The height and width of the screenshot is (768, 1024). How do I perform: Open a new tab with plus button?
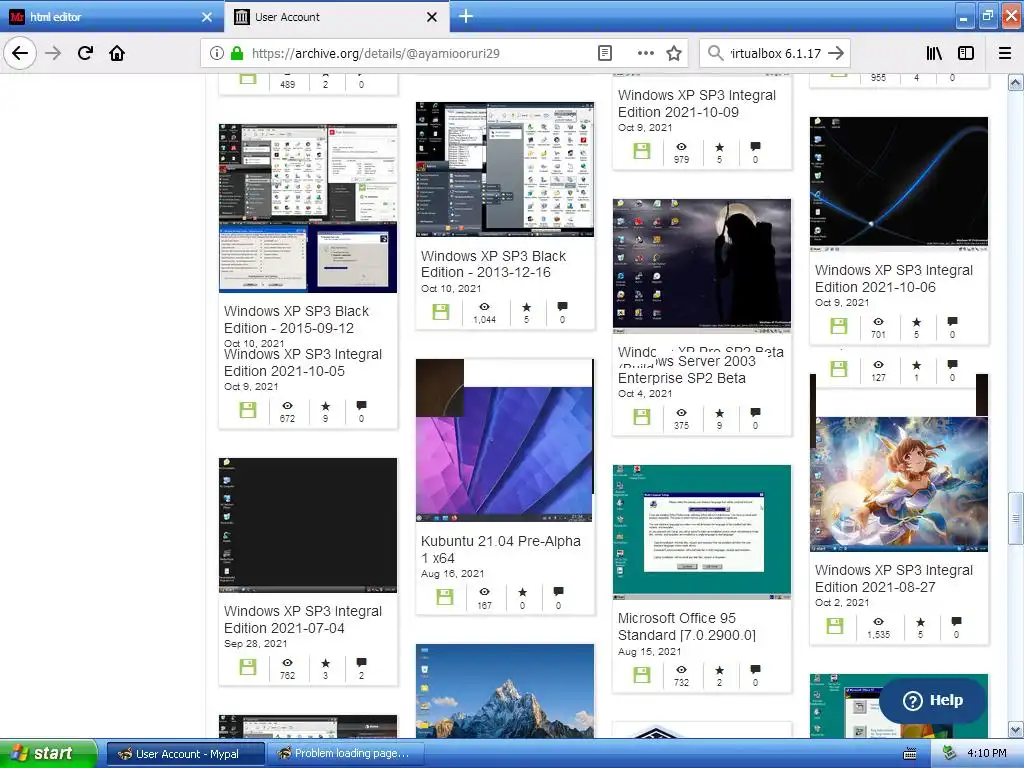[466, 16]
